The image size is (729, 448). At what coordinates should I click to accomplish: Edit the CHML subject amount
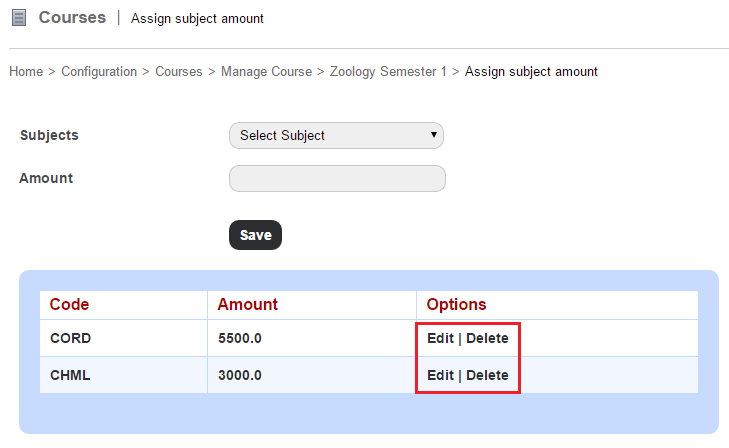point(440,375)
